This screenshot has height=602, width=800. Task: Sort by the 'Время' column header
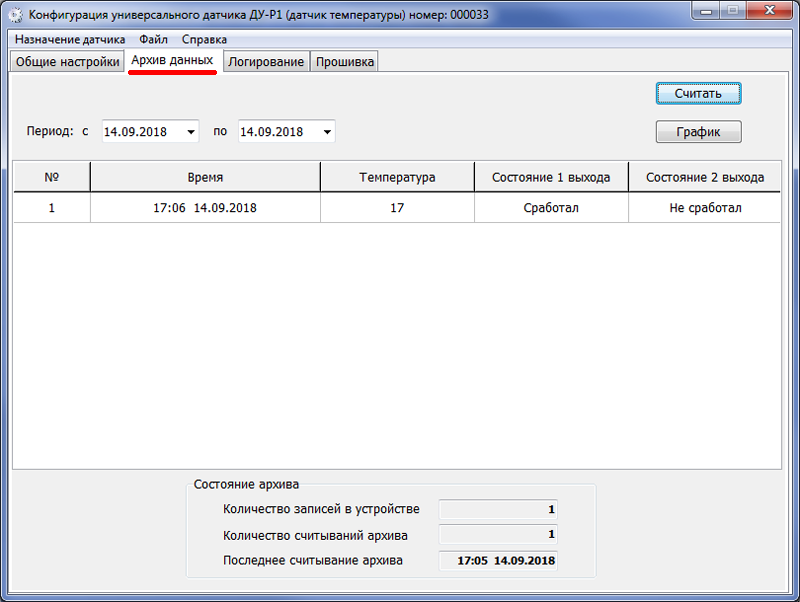(x=205, y=177)
